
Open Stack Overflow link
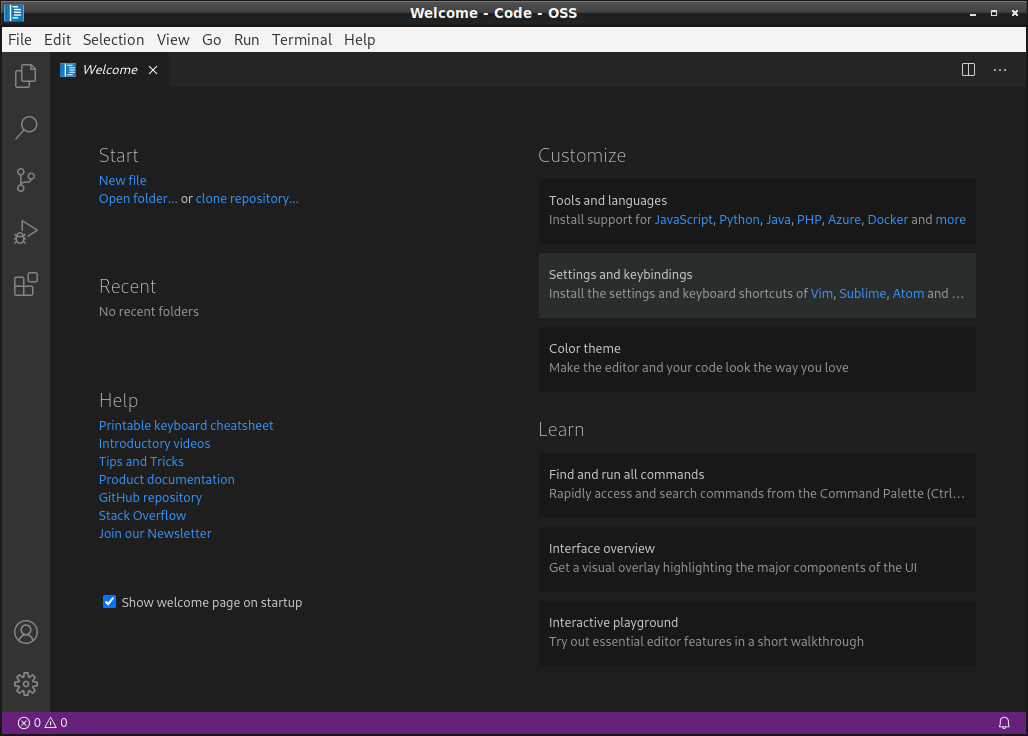pyautogui.click(x=142, y=516)
